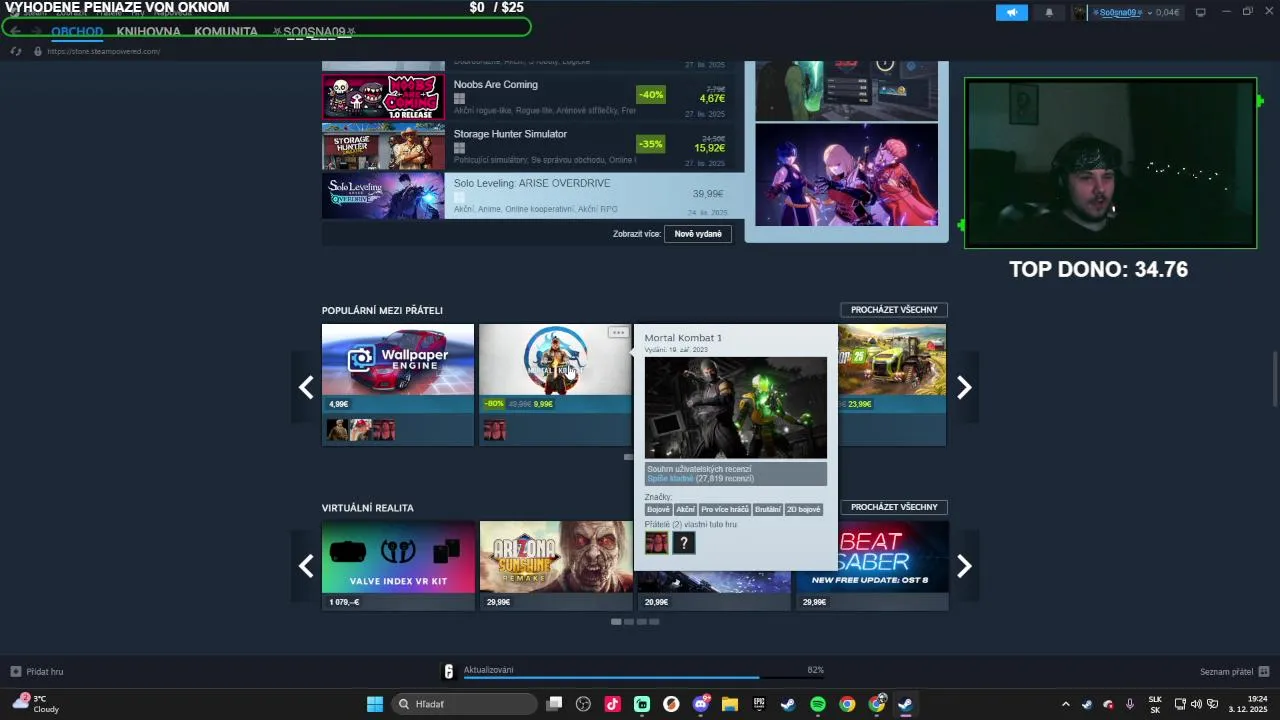Click the Pro více hráčů tag

point(725,510)
